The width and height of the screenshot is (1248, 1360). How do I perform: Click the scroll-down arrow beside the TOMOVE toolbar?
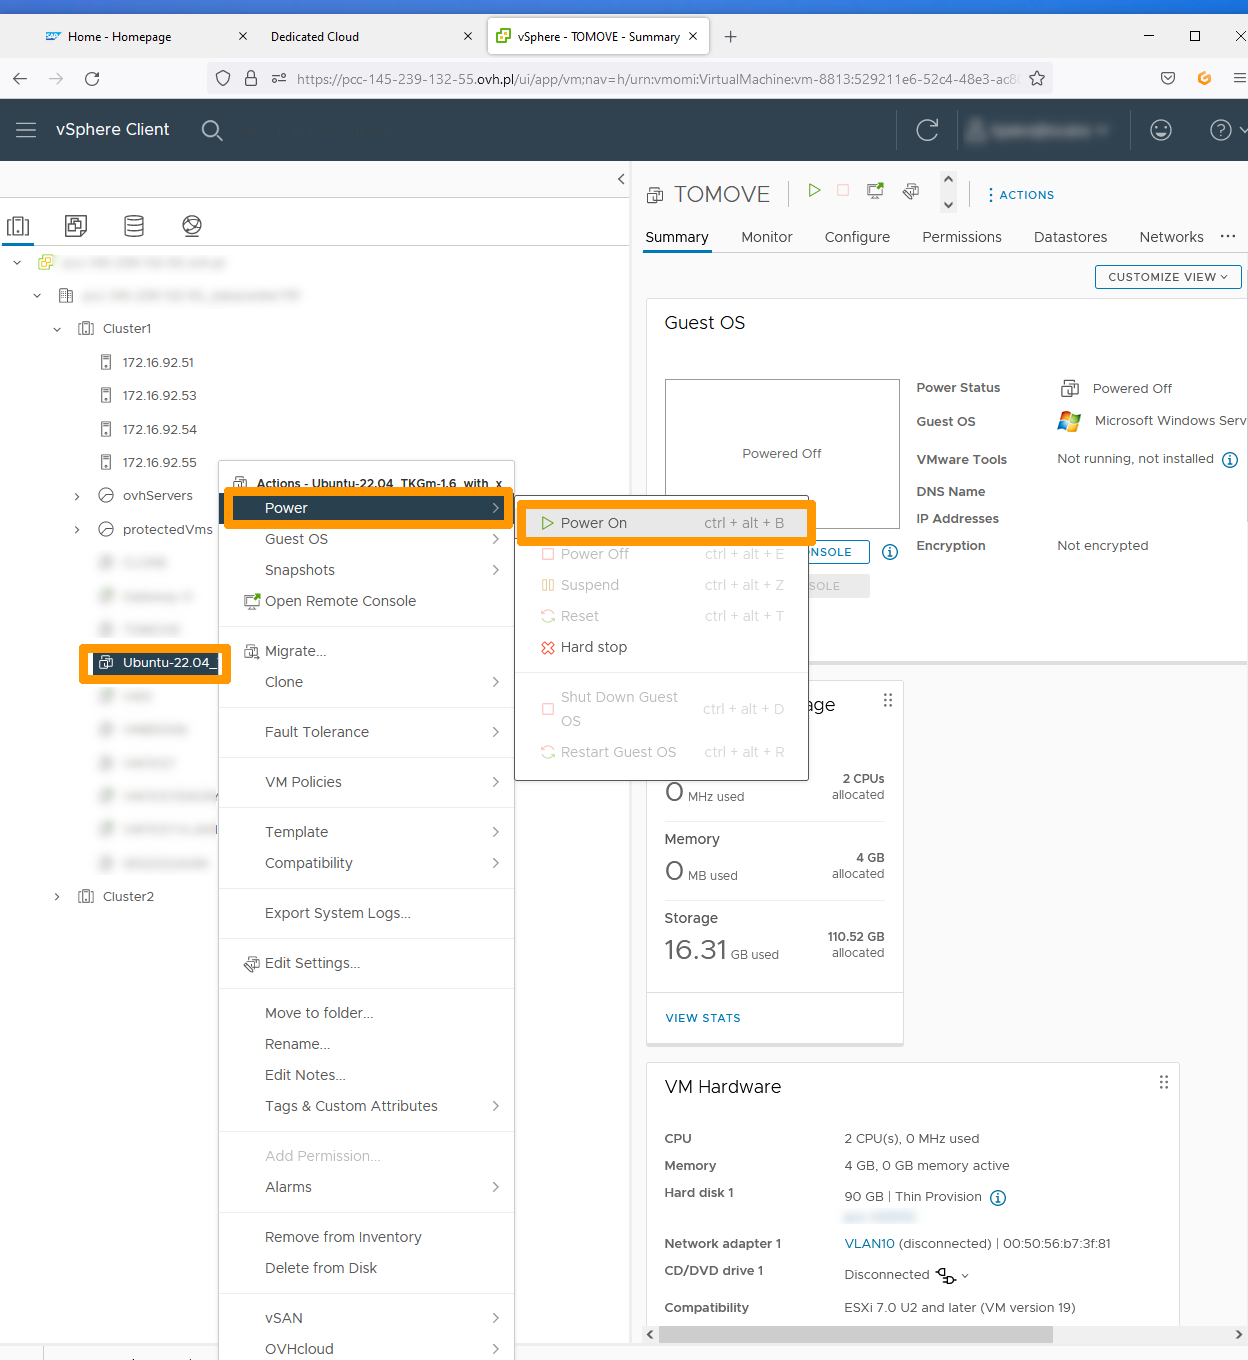[949, 205]
